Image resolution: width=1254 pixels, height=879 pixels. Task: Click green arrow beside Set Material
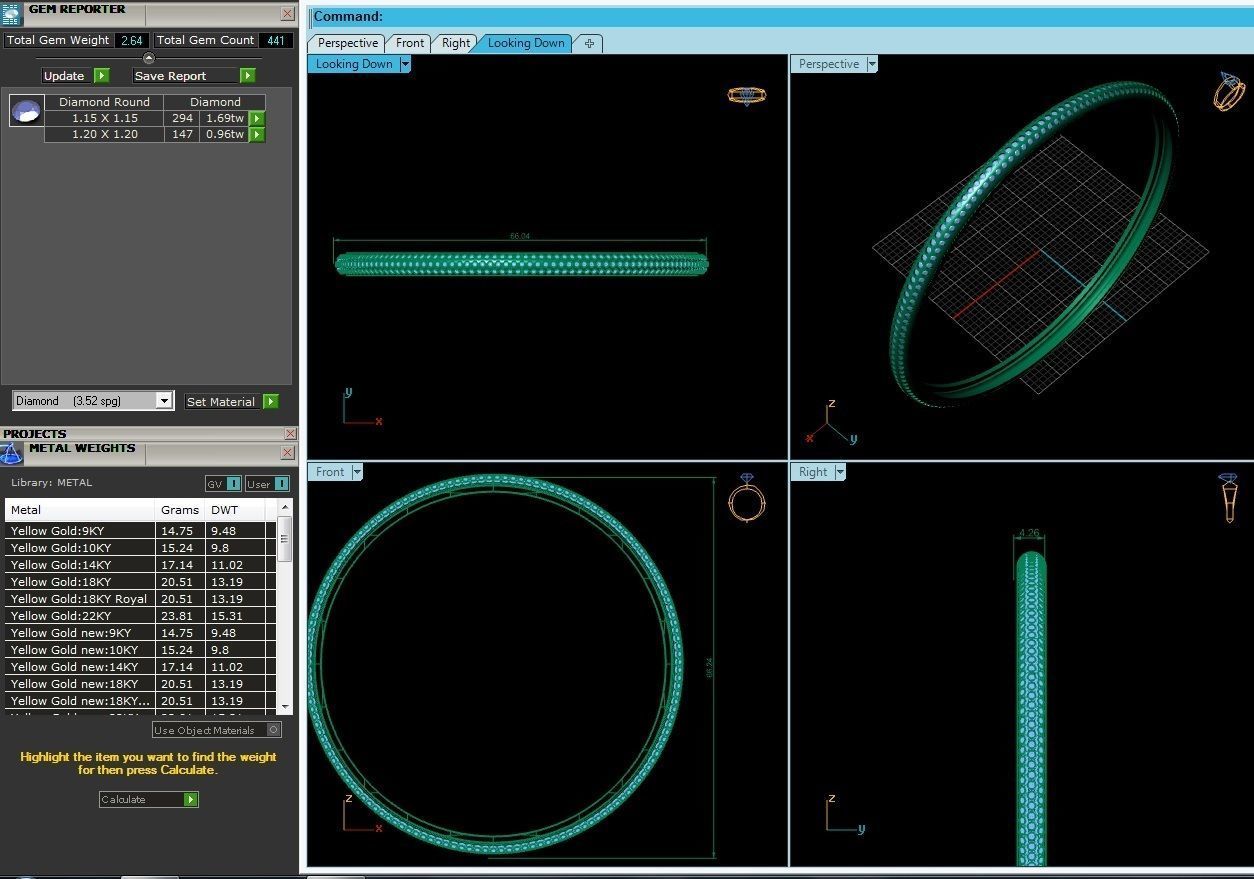pyautogui.click(x=270, y=402)
